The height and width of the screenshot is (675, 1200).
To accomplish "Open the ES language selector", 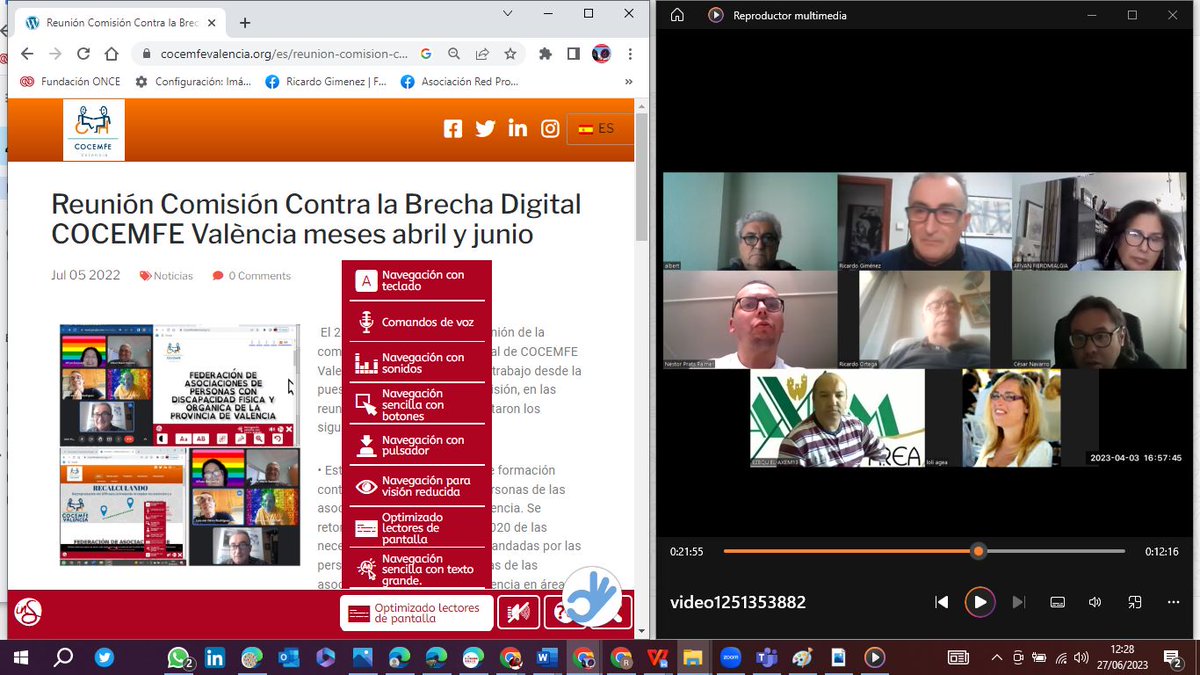I will (x=600, y=128).
